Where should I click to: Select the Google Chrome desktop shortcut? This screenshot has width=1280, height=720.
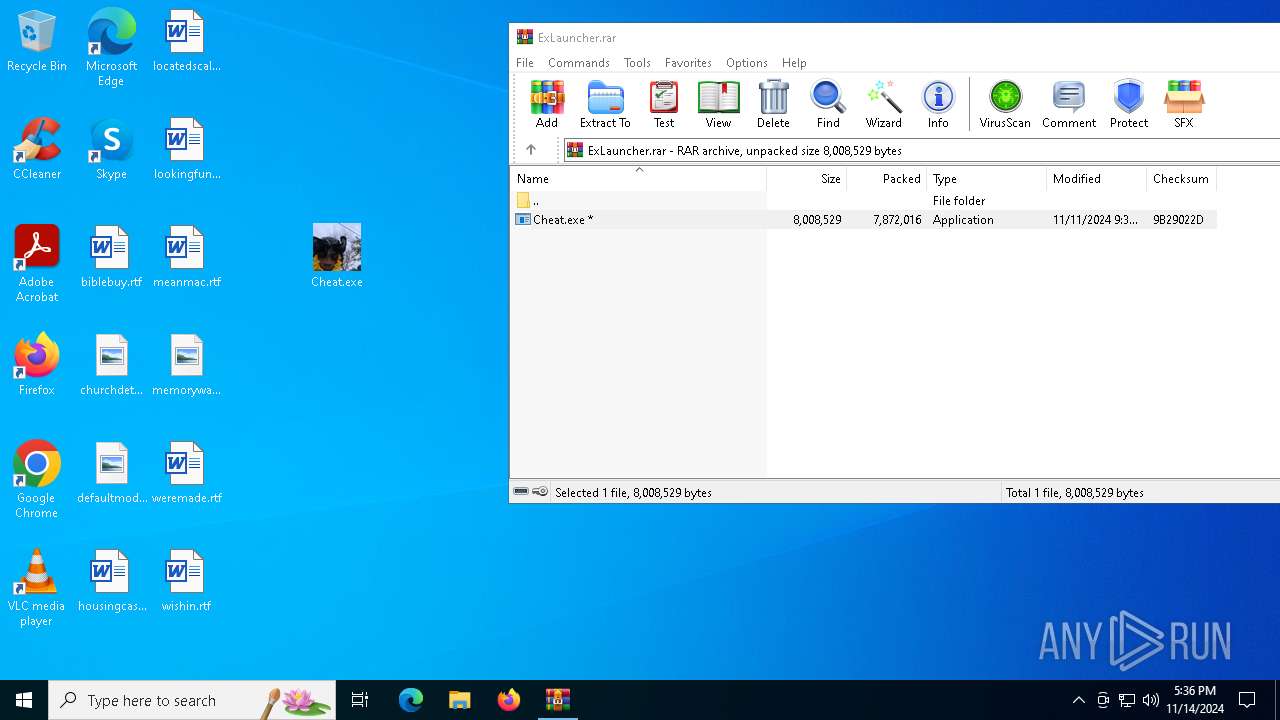point(37,480)
